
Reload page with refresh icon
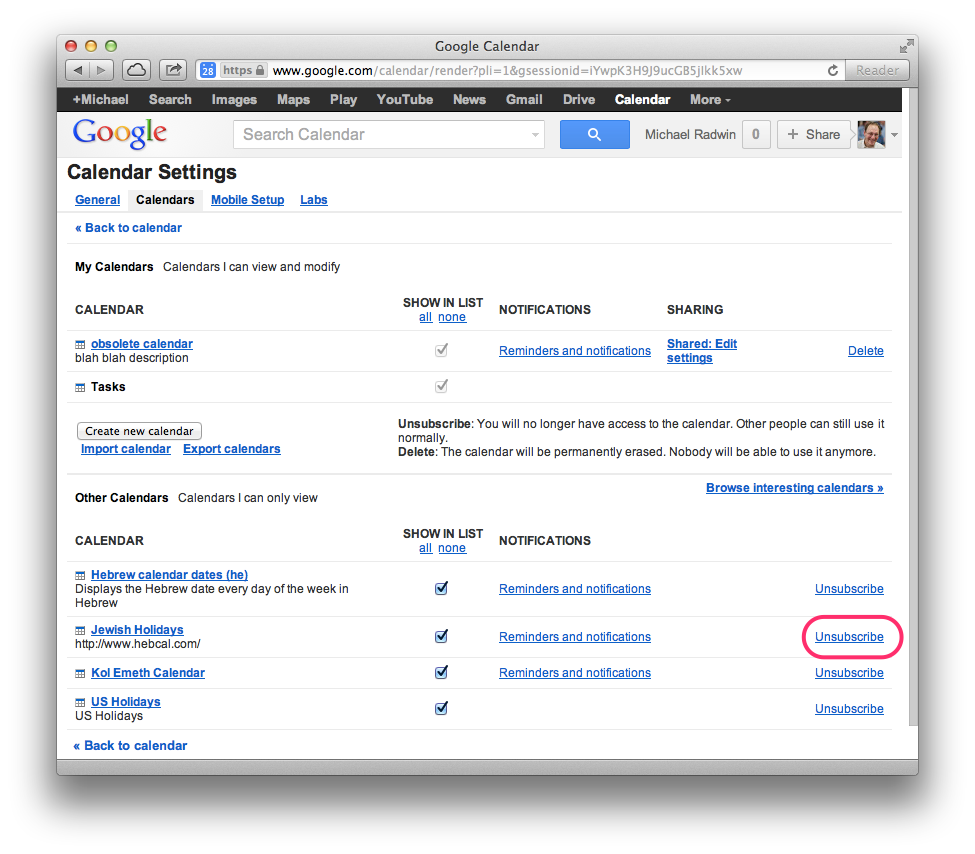(832, 70)
